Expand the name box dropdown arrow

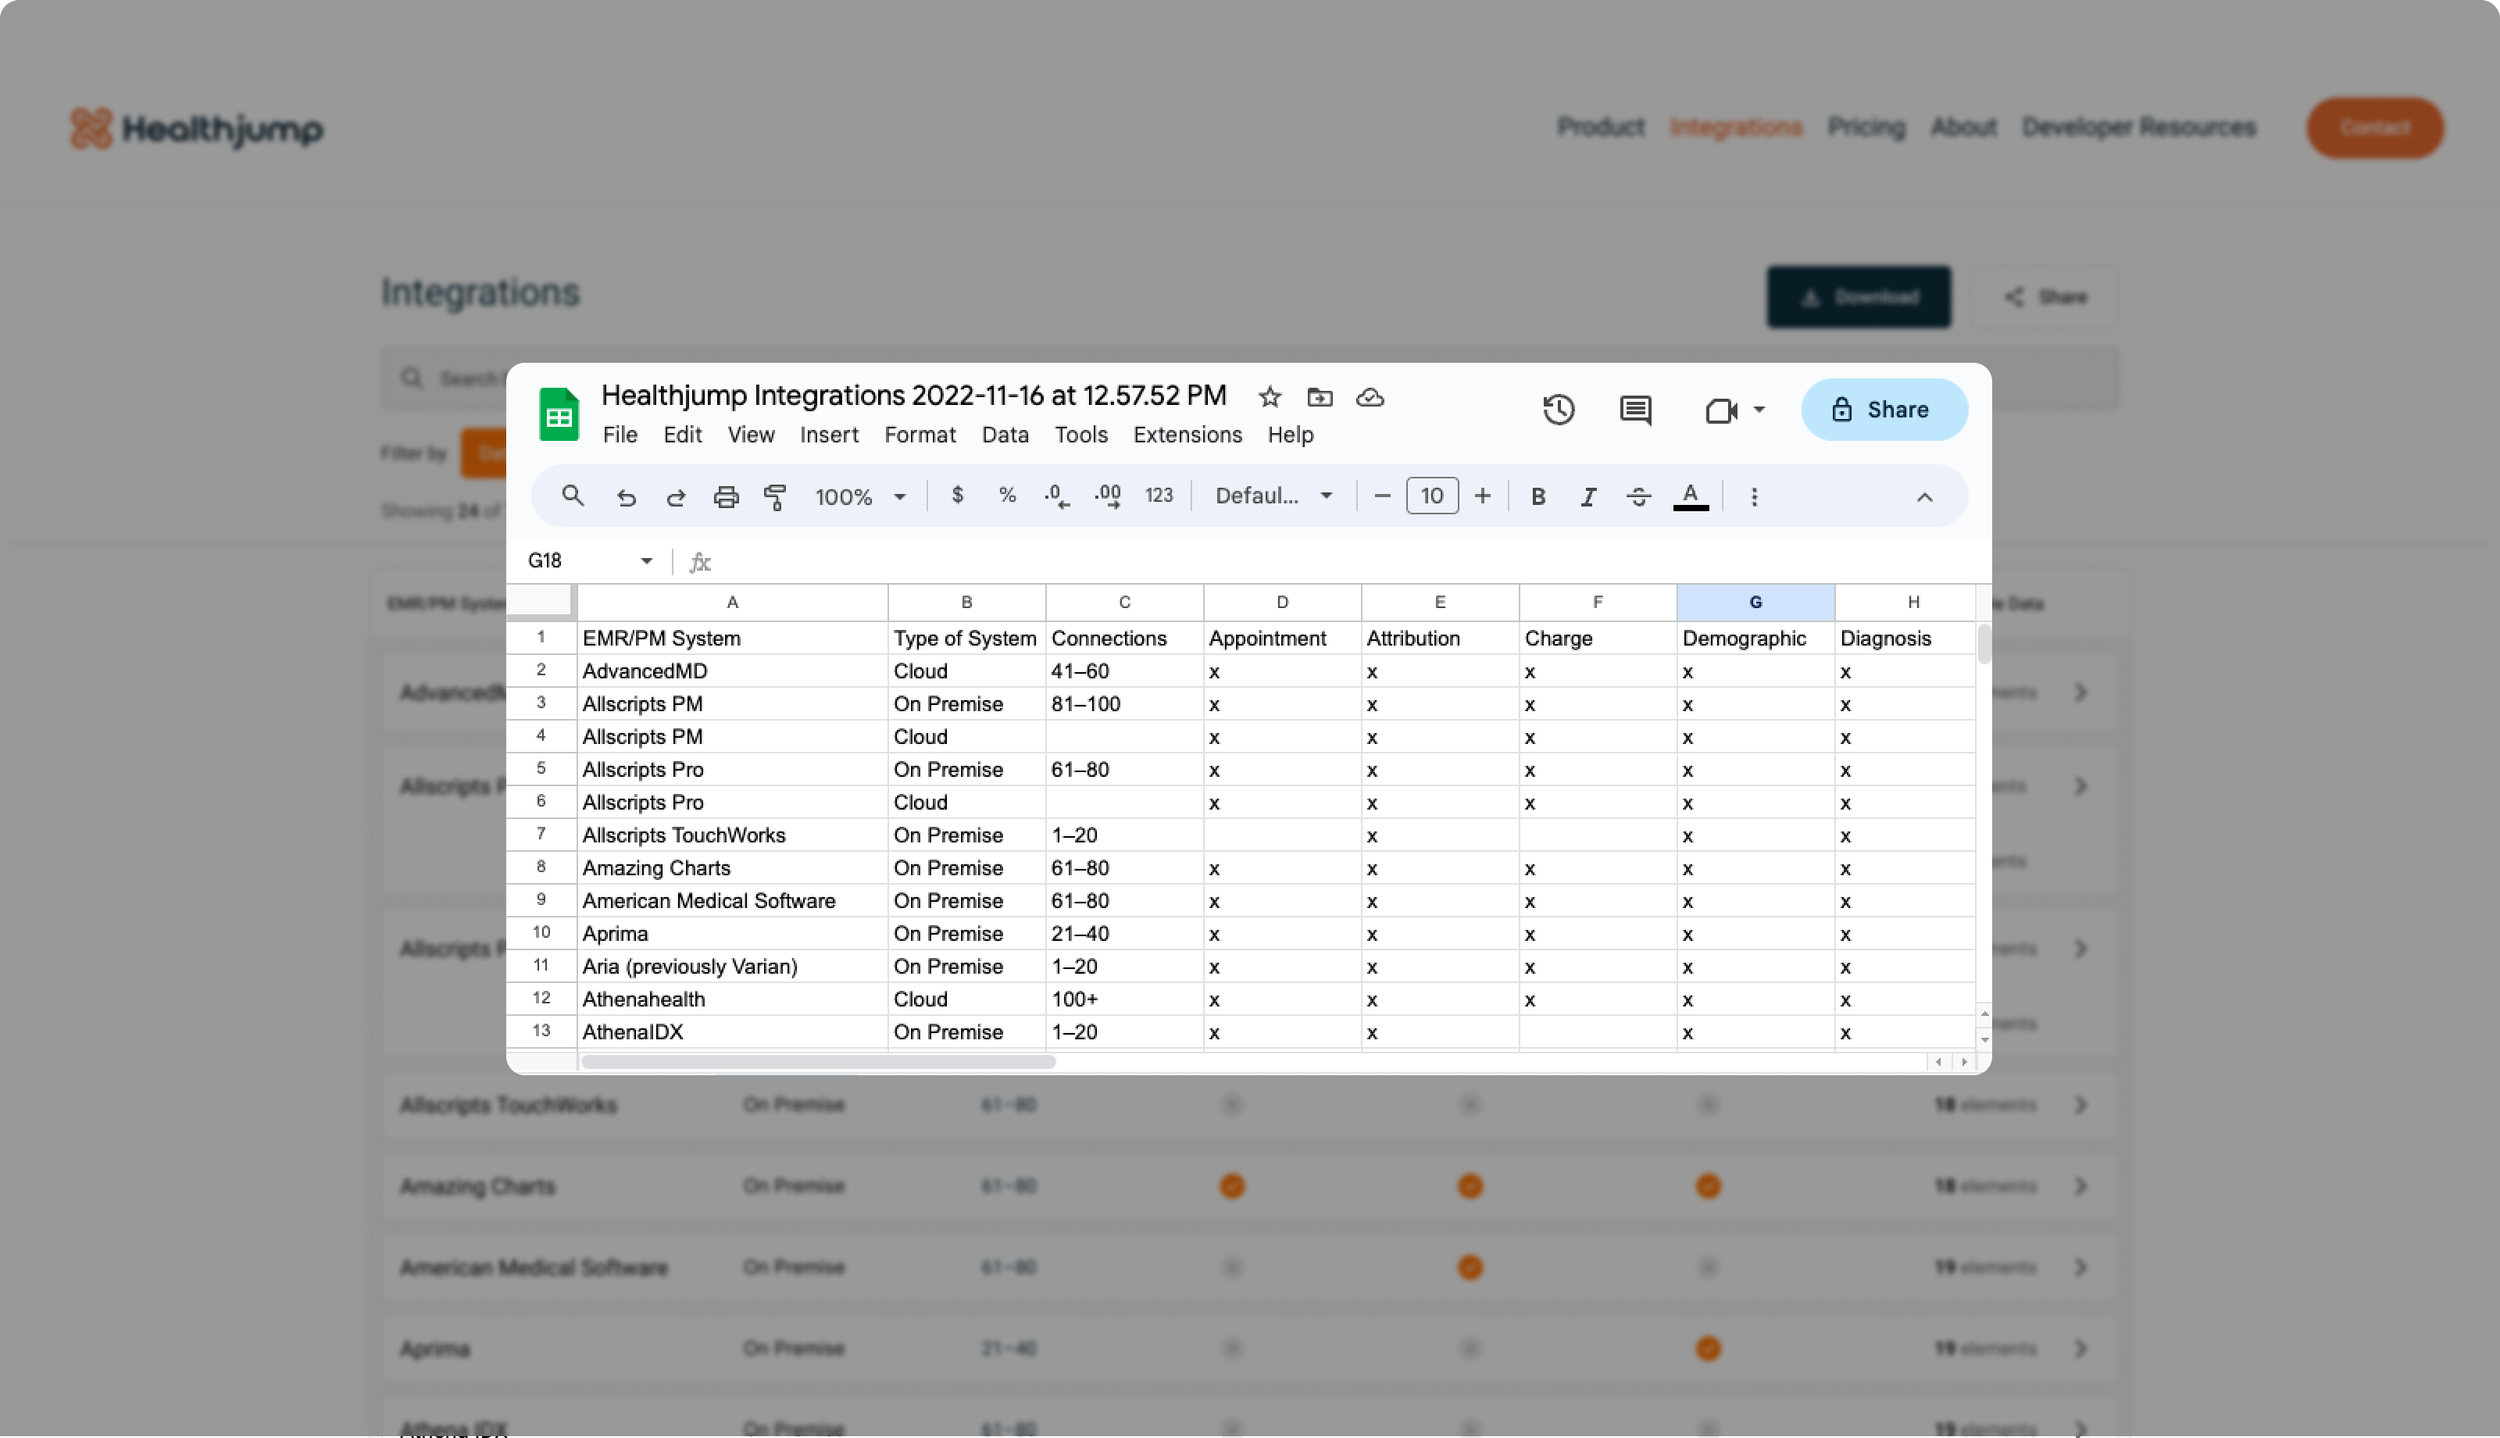point(646,561)
